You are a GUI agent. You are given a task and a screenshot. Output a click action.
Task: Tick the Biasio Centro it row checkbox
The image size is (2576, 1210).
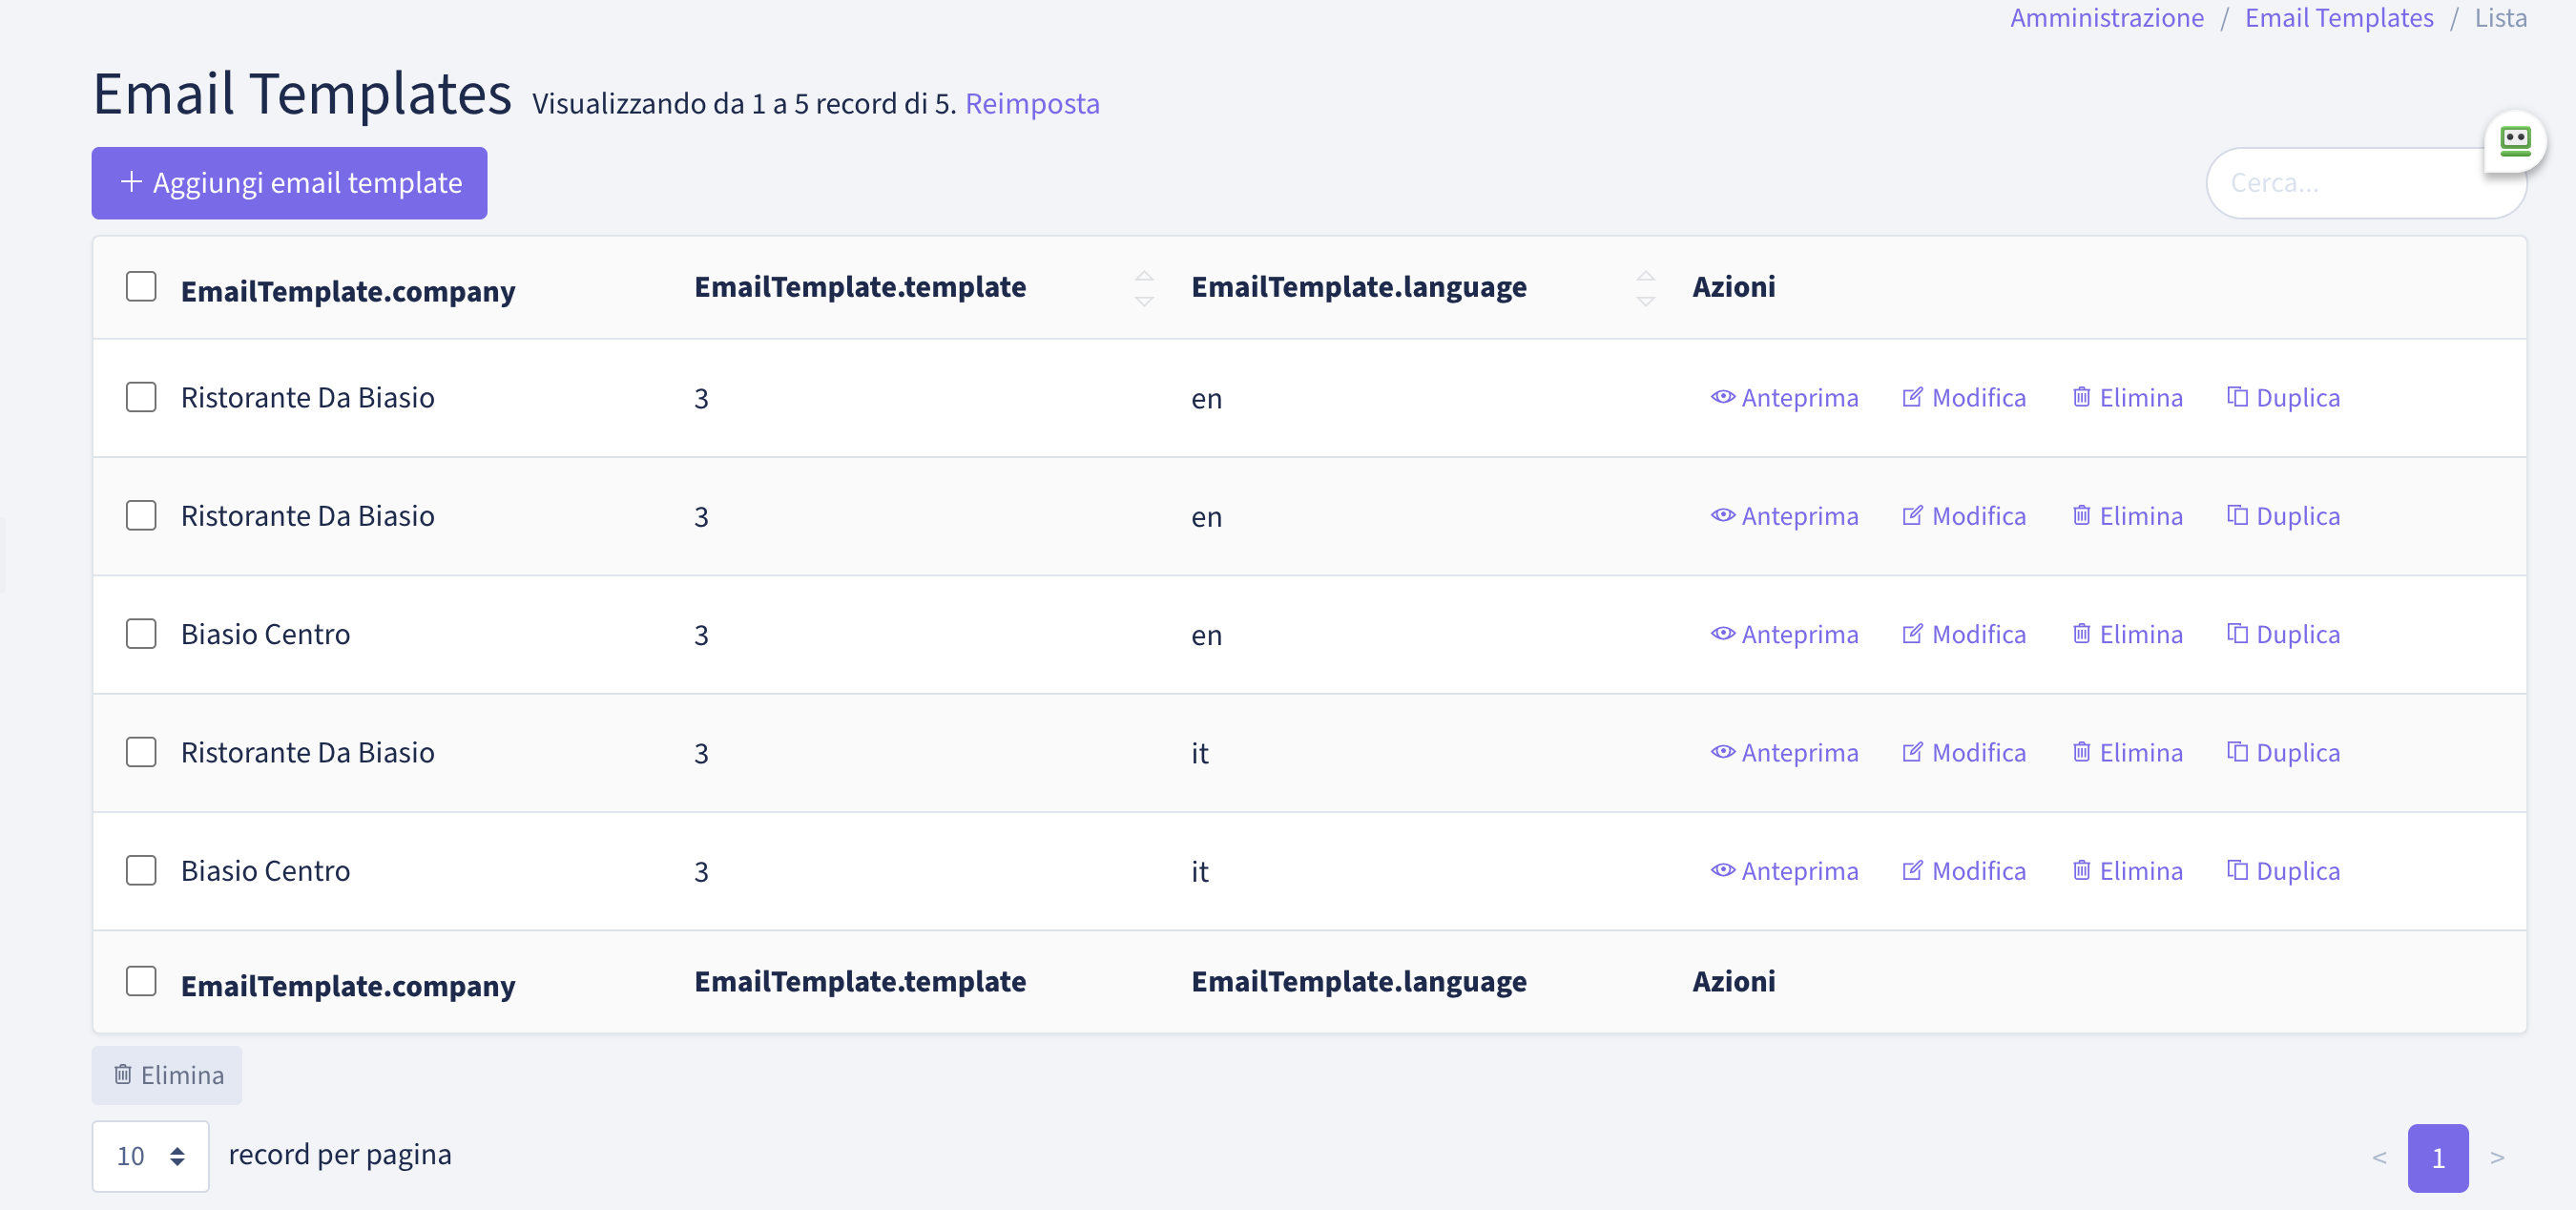[141, 870]
